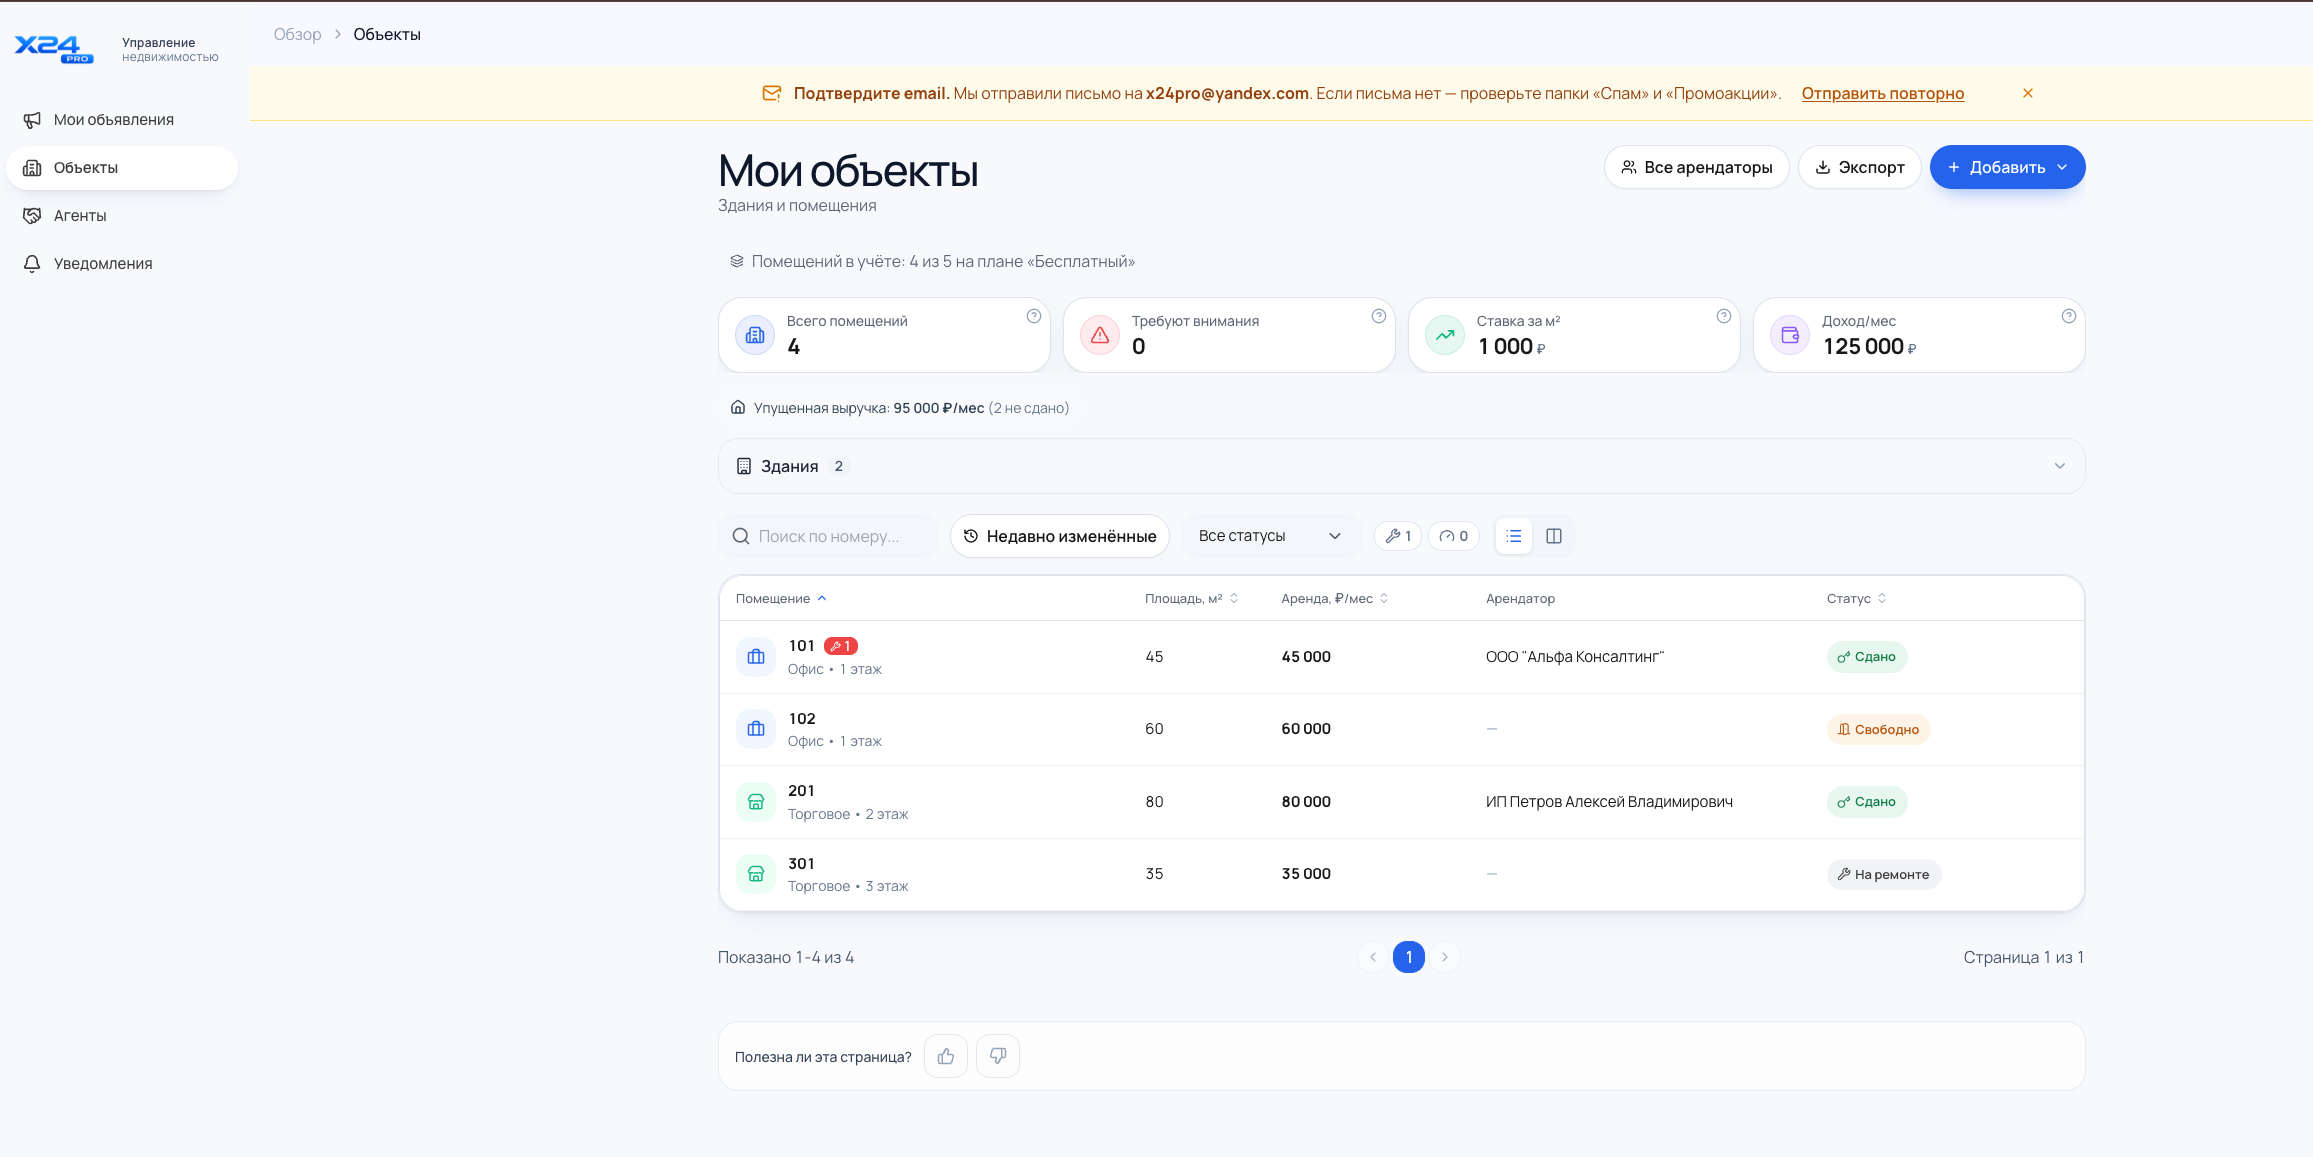This screenshot has height=1157, width=2313.
Task: Click office icon of room 102
Action: (x=756, y=729)
